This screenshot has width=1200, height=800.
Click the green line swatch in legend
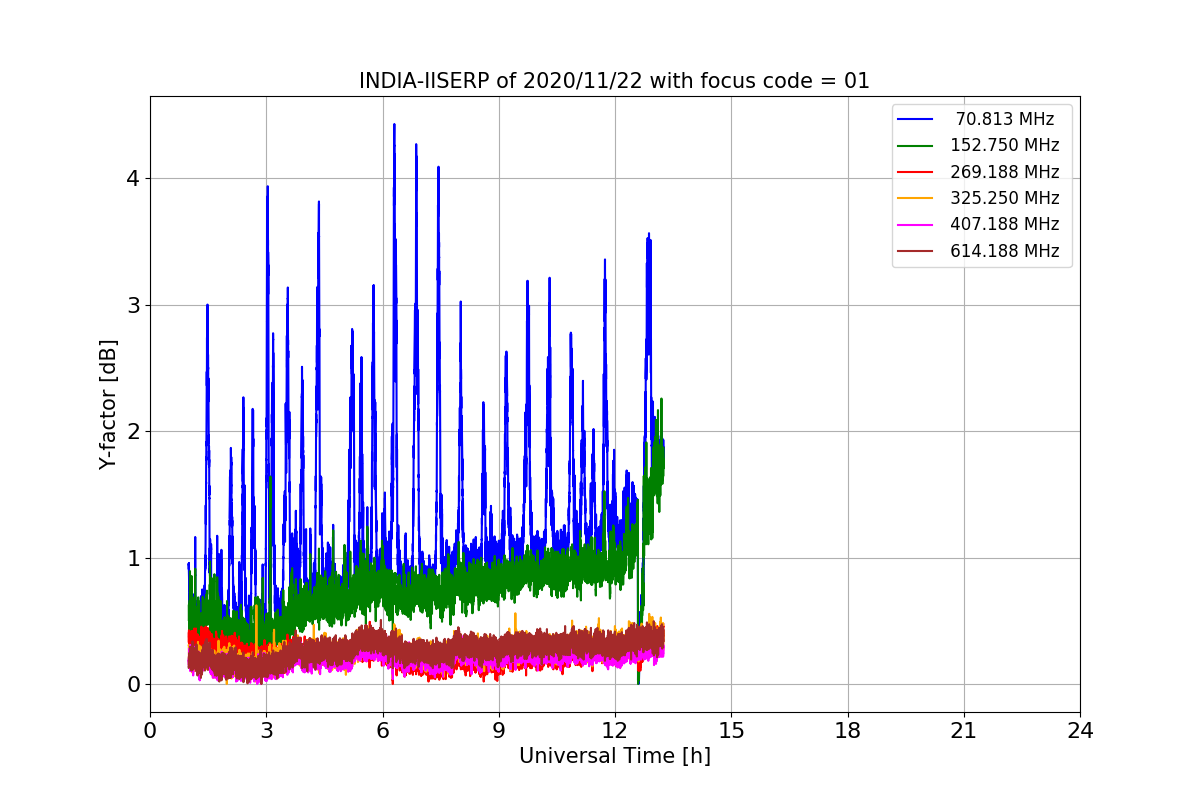(x=915, y=145)
